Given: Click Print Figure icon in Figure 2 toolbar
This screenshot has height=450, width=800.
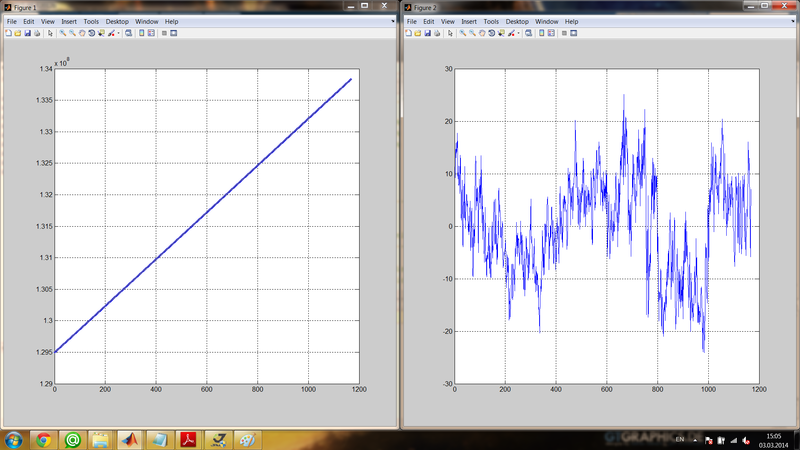Looking at the screenshot, I should click(438, 33).
